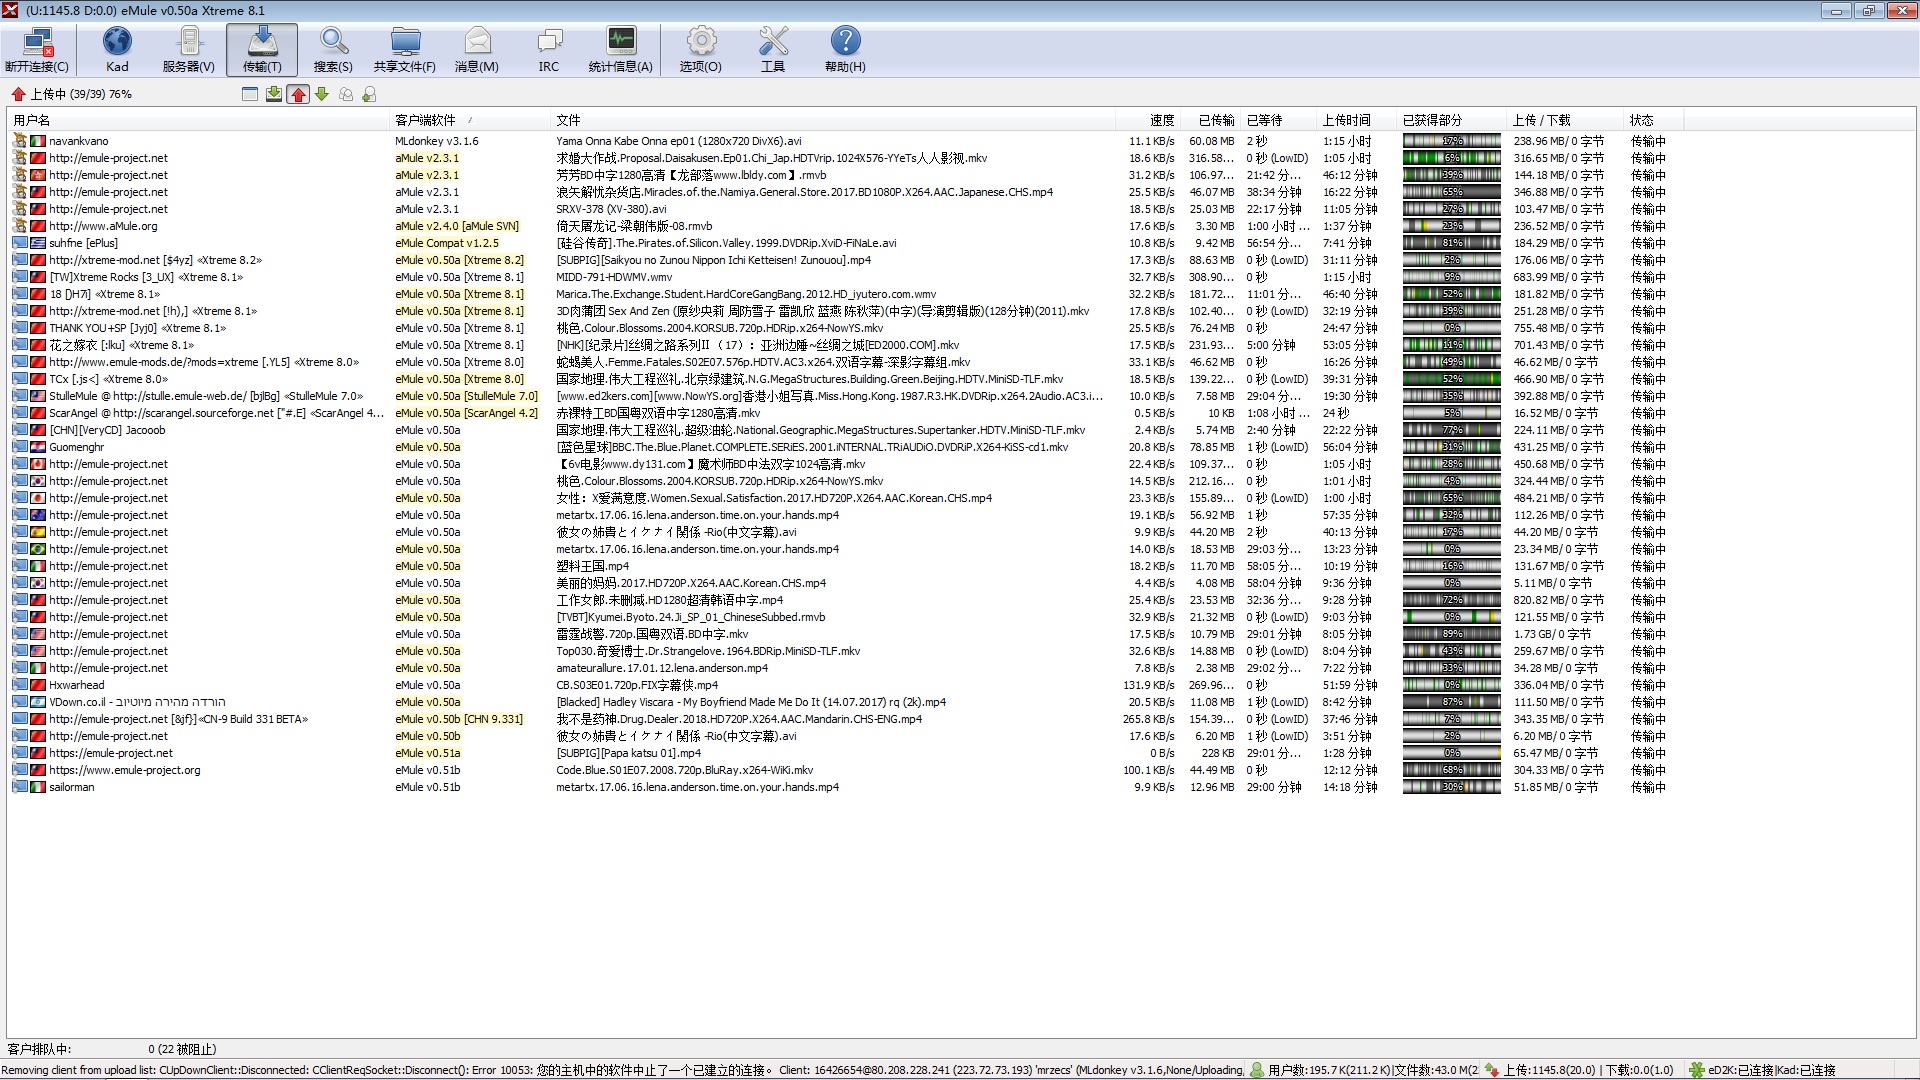This screenshot has height=1080, width=1920.
Task: Click the progress bar of Hxwarhead row
Action: tap(1451, 685)
